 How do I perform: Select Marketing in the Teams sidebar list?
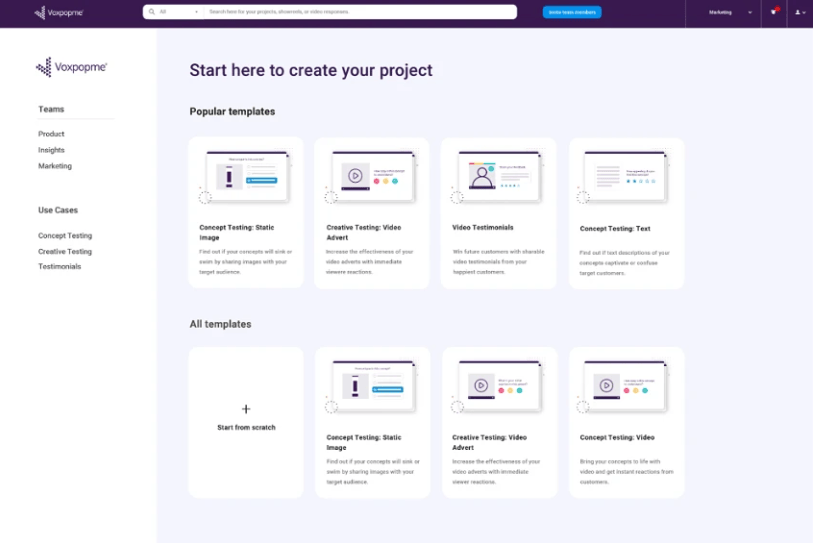(x=55, y=166)
